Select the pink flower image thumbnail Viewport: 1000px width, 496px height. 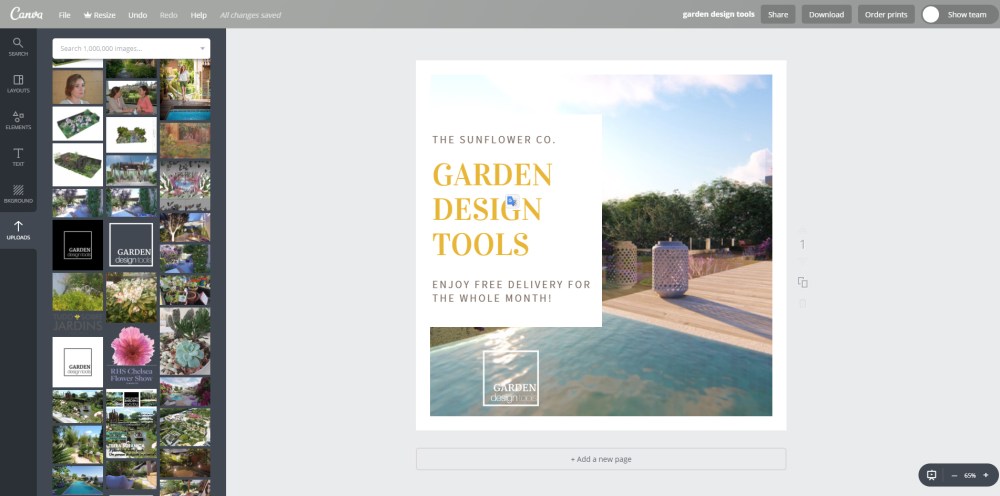[131, 346]
